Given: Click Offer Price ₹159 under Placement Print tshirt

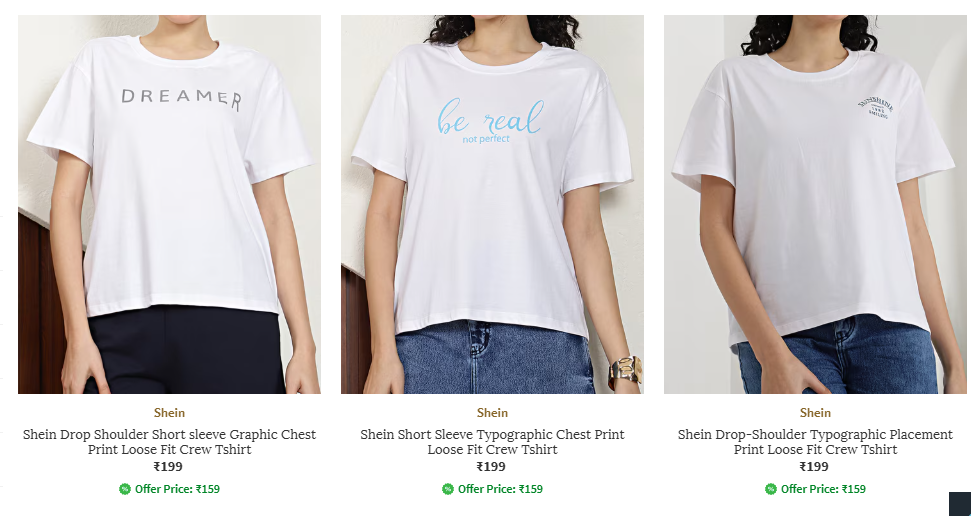Looking at the screenshot, I should pyautogui.click(x=823, y=489).
